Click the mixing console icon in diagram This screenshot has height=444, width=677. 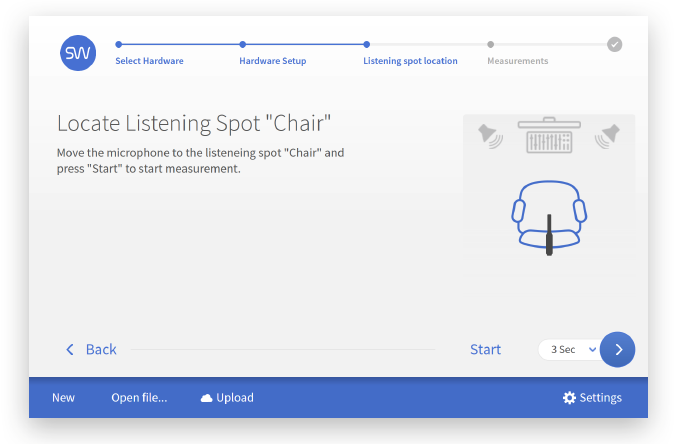click(549, 135)
